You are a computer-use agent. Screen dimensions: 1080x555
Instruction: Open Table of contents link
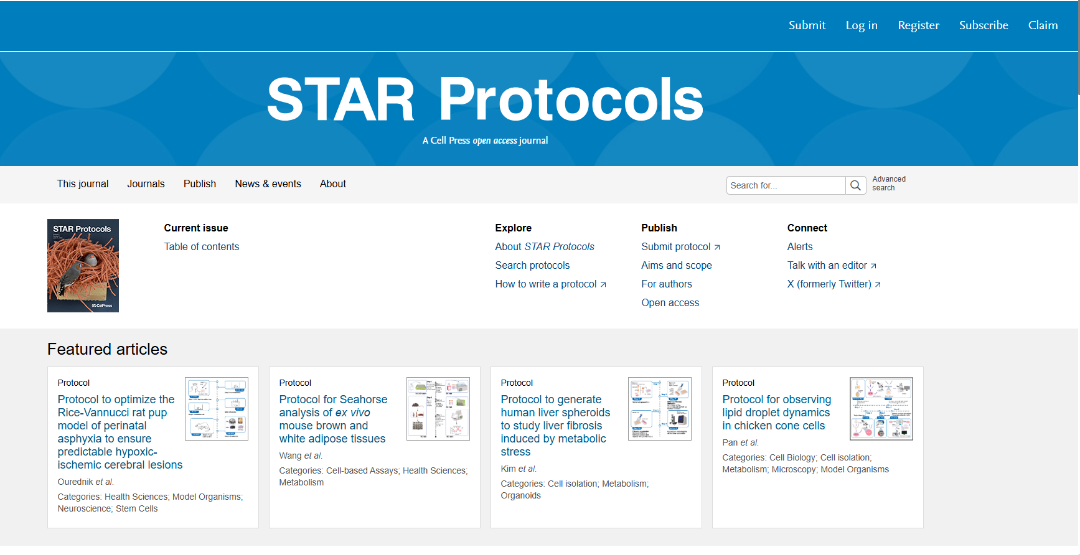click(x=201, y=247)
